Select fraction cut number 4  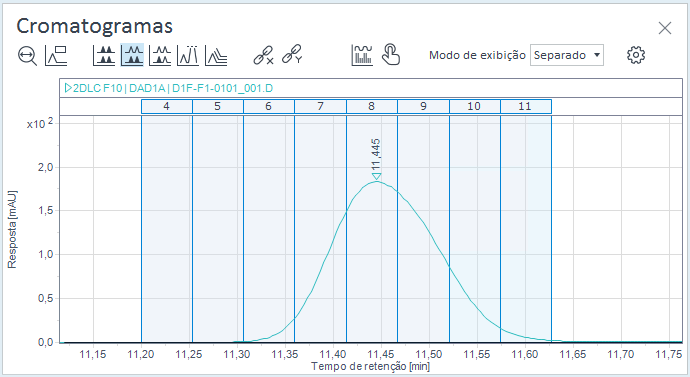[167, 106]
